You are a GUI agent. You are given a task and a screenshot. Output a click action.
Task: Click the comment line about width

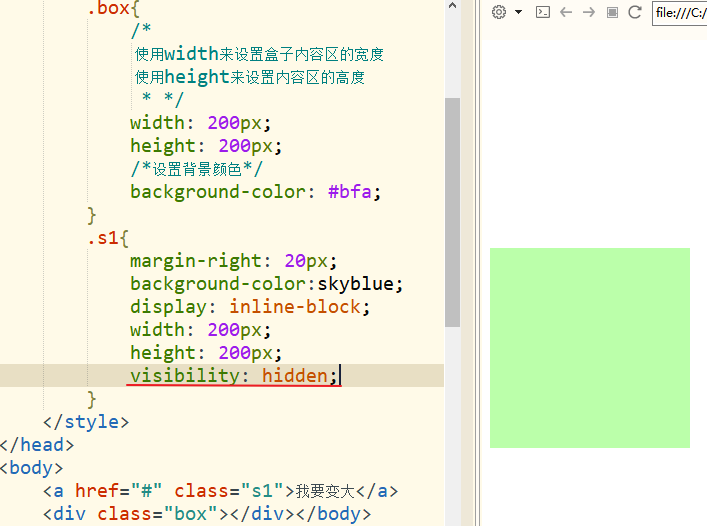pos(259,54)
